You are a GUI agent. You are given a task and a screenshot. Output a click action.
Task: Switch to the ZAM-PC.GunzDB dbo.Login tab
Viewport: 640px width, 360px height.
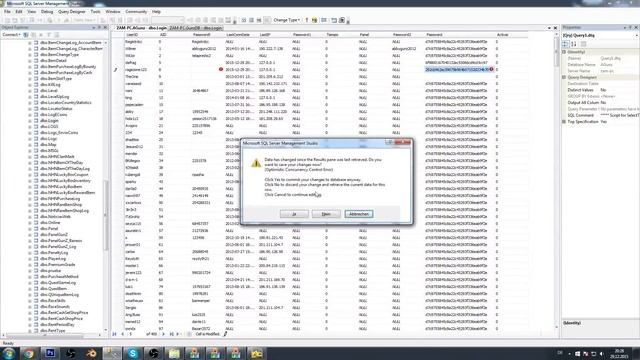coord(196,28)
